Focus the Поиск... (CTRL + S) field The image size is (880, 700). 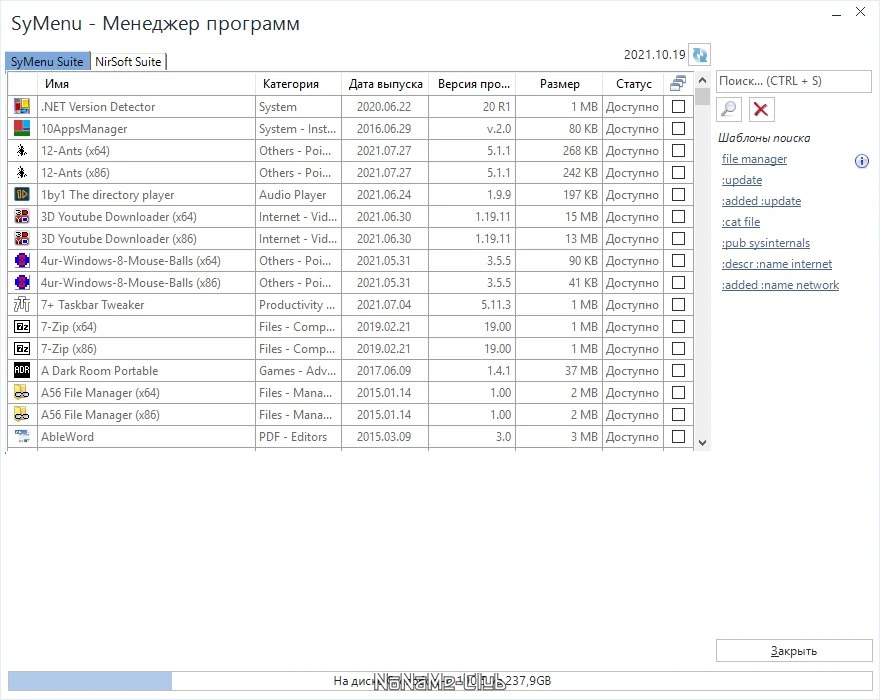(x=794, y=81)
